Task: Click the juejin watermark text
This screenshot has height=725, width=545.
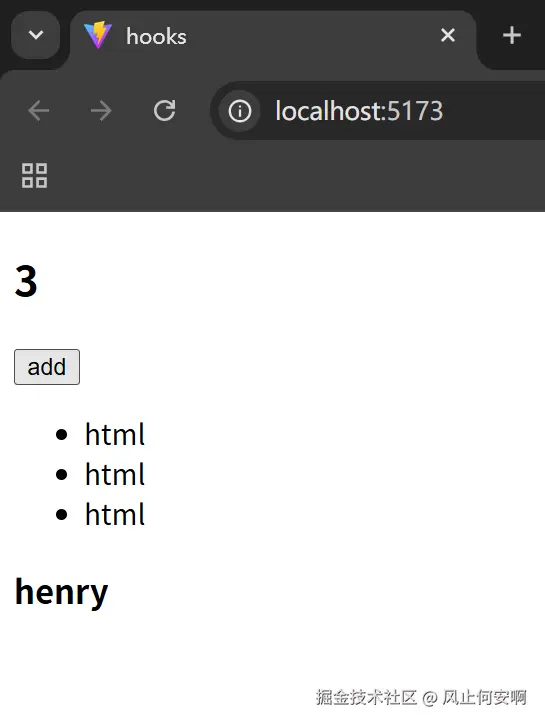Action: (x=421, y=697)
